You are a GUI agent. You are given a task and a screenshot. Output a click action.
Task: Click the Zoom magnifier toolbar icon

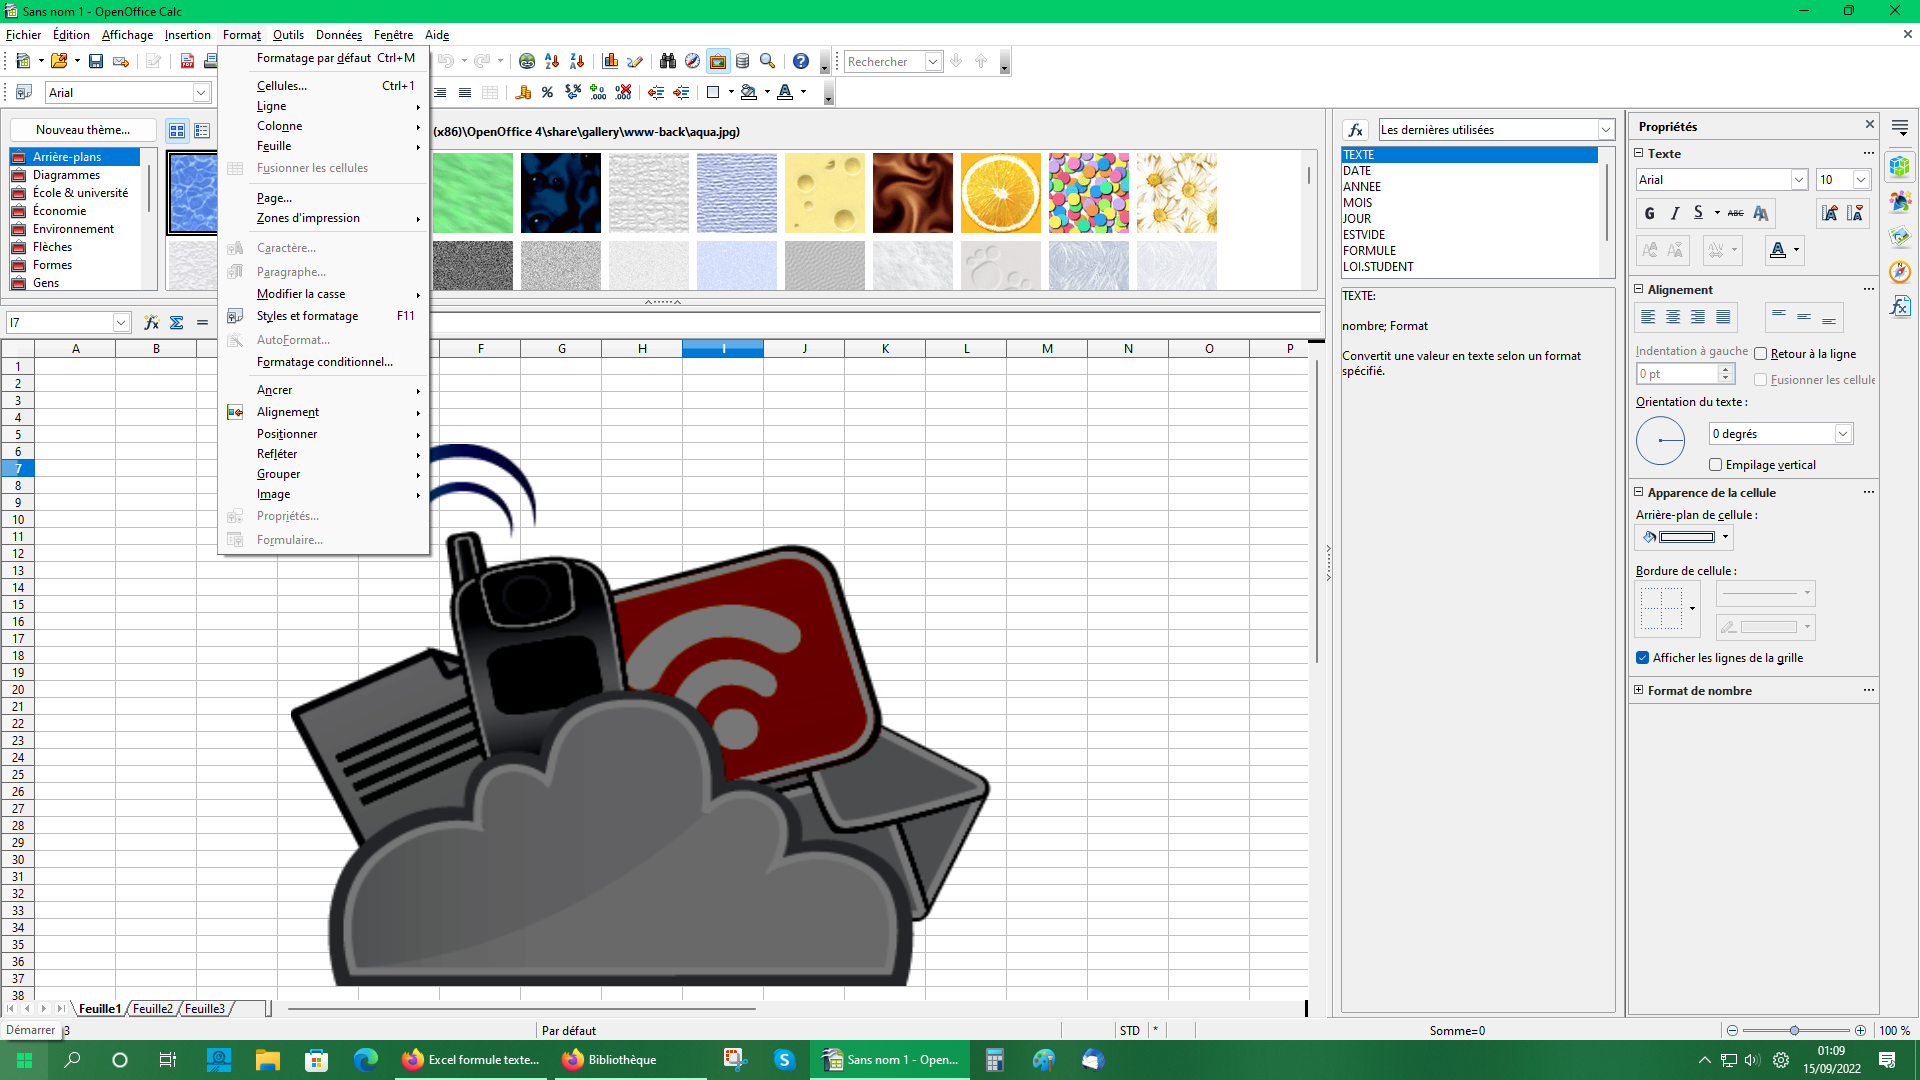click(767, 61)
